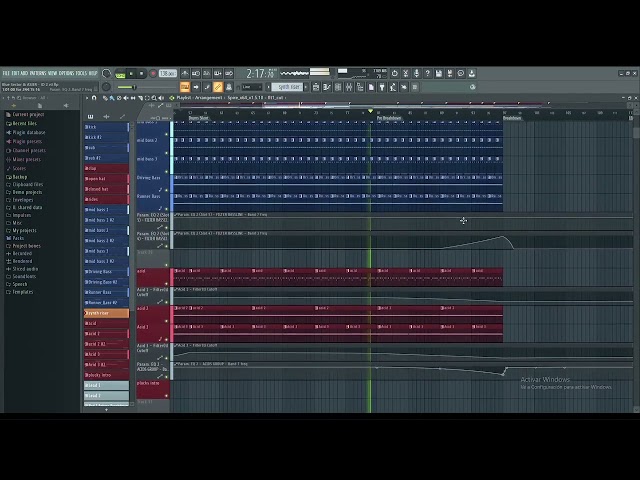The width and height of the screenshot is (640, 480).
Task: Click the right arrow step-edit icon
Action: point(196,87)
